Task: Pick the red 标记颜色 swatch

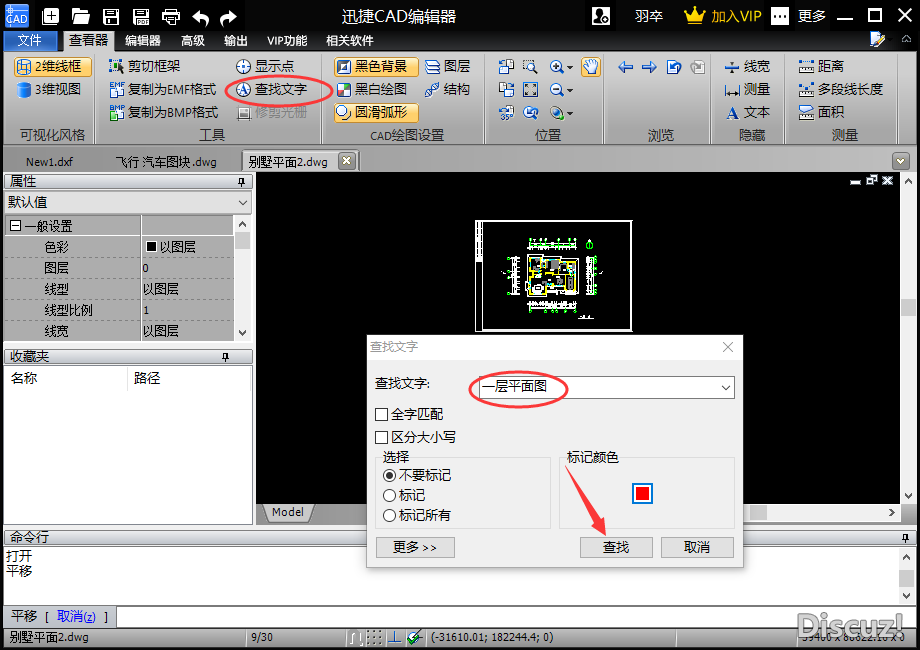Action: [642, 493]
